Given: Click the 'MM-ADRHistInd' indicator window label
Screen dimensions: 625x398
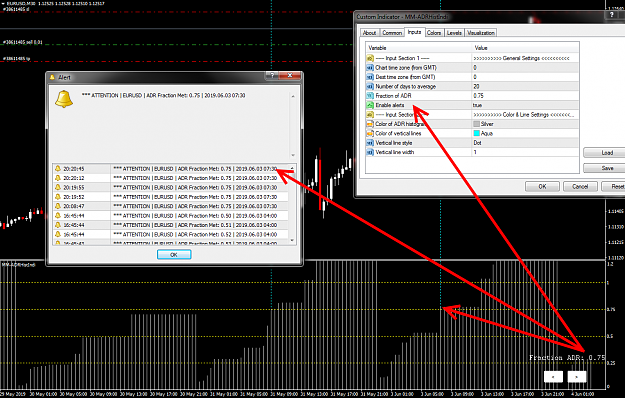Looking at the screenshot, I should coord(18,265).
